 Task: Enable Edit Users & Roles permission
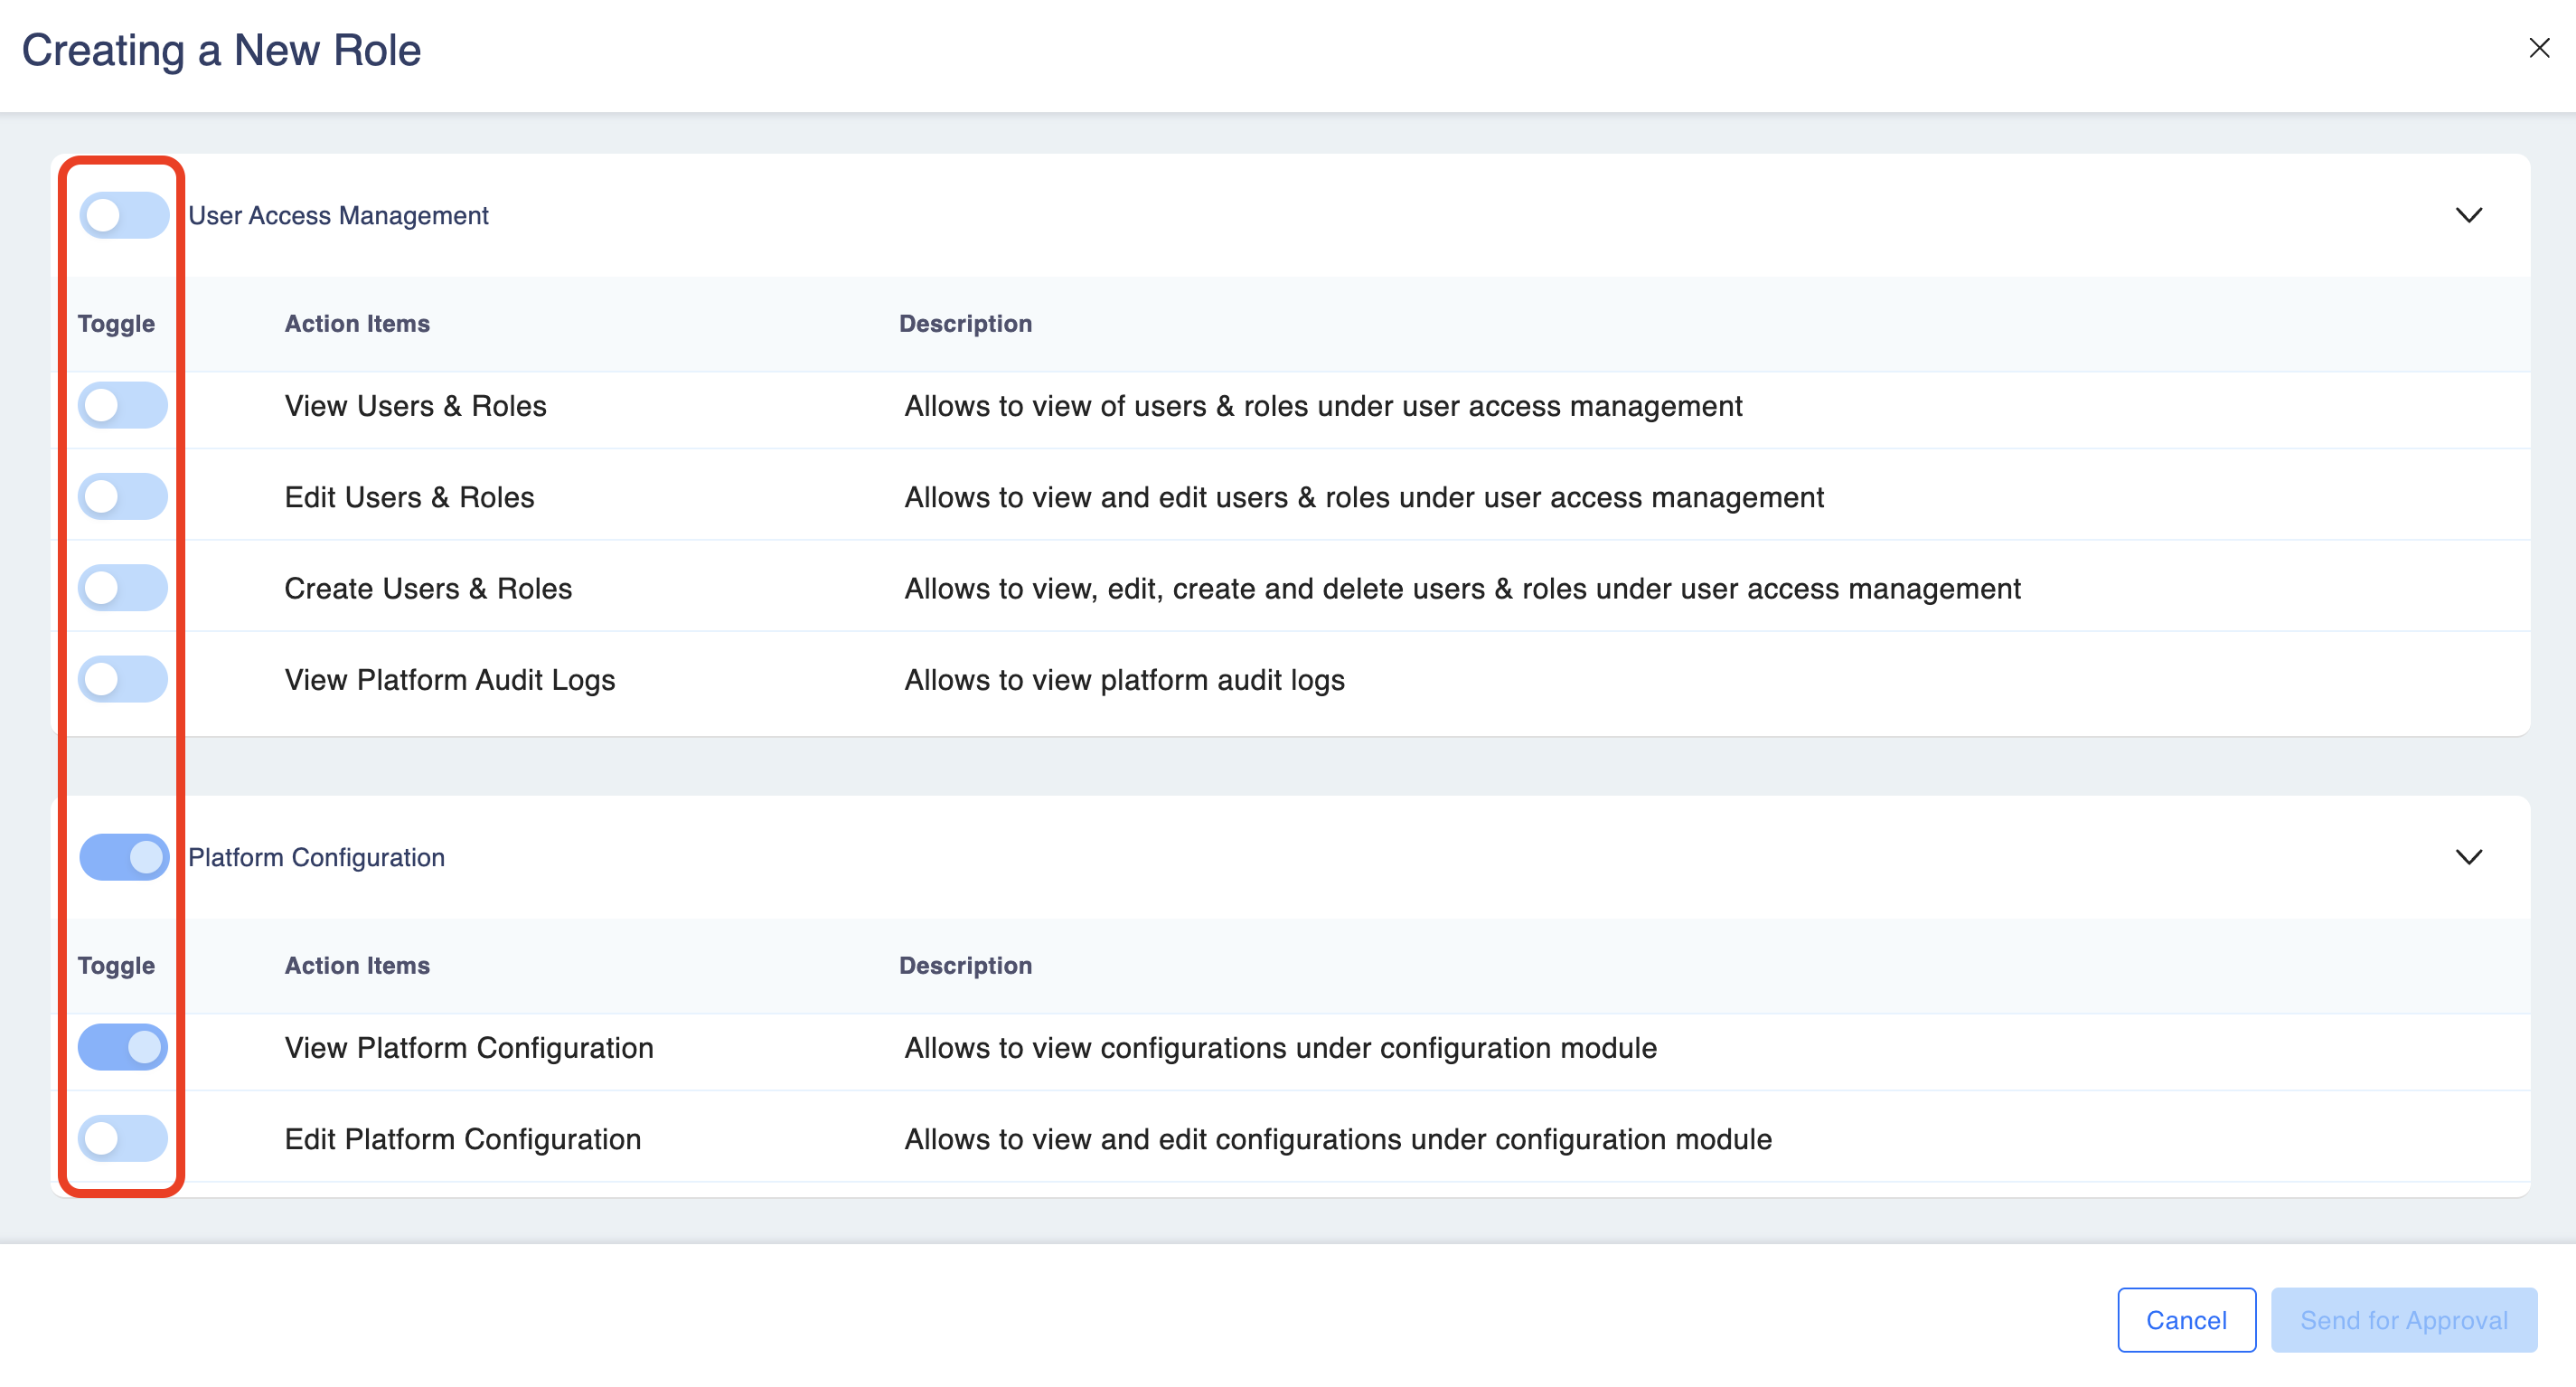point(123,496)
